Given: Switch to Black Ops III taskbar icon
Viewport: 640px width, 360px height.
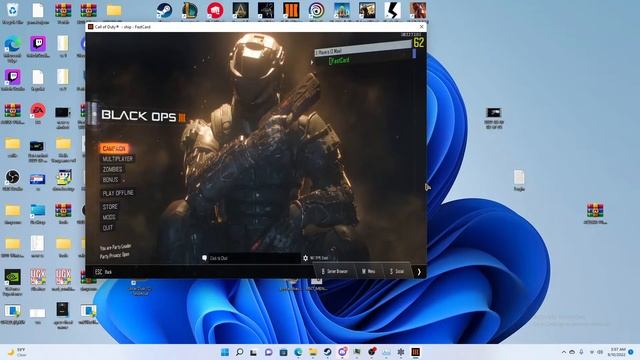Looking at the screenshot, I should (x=415, y=352).
